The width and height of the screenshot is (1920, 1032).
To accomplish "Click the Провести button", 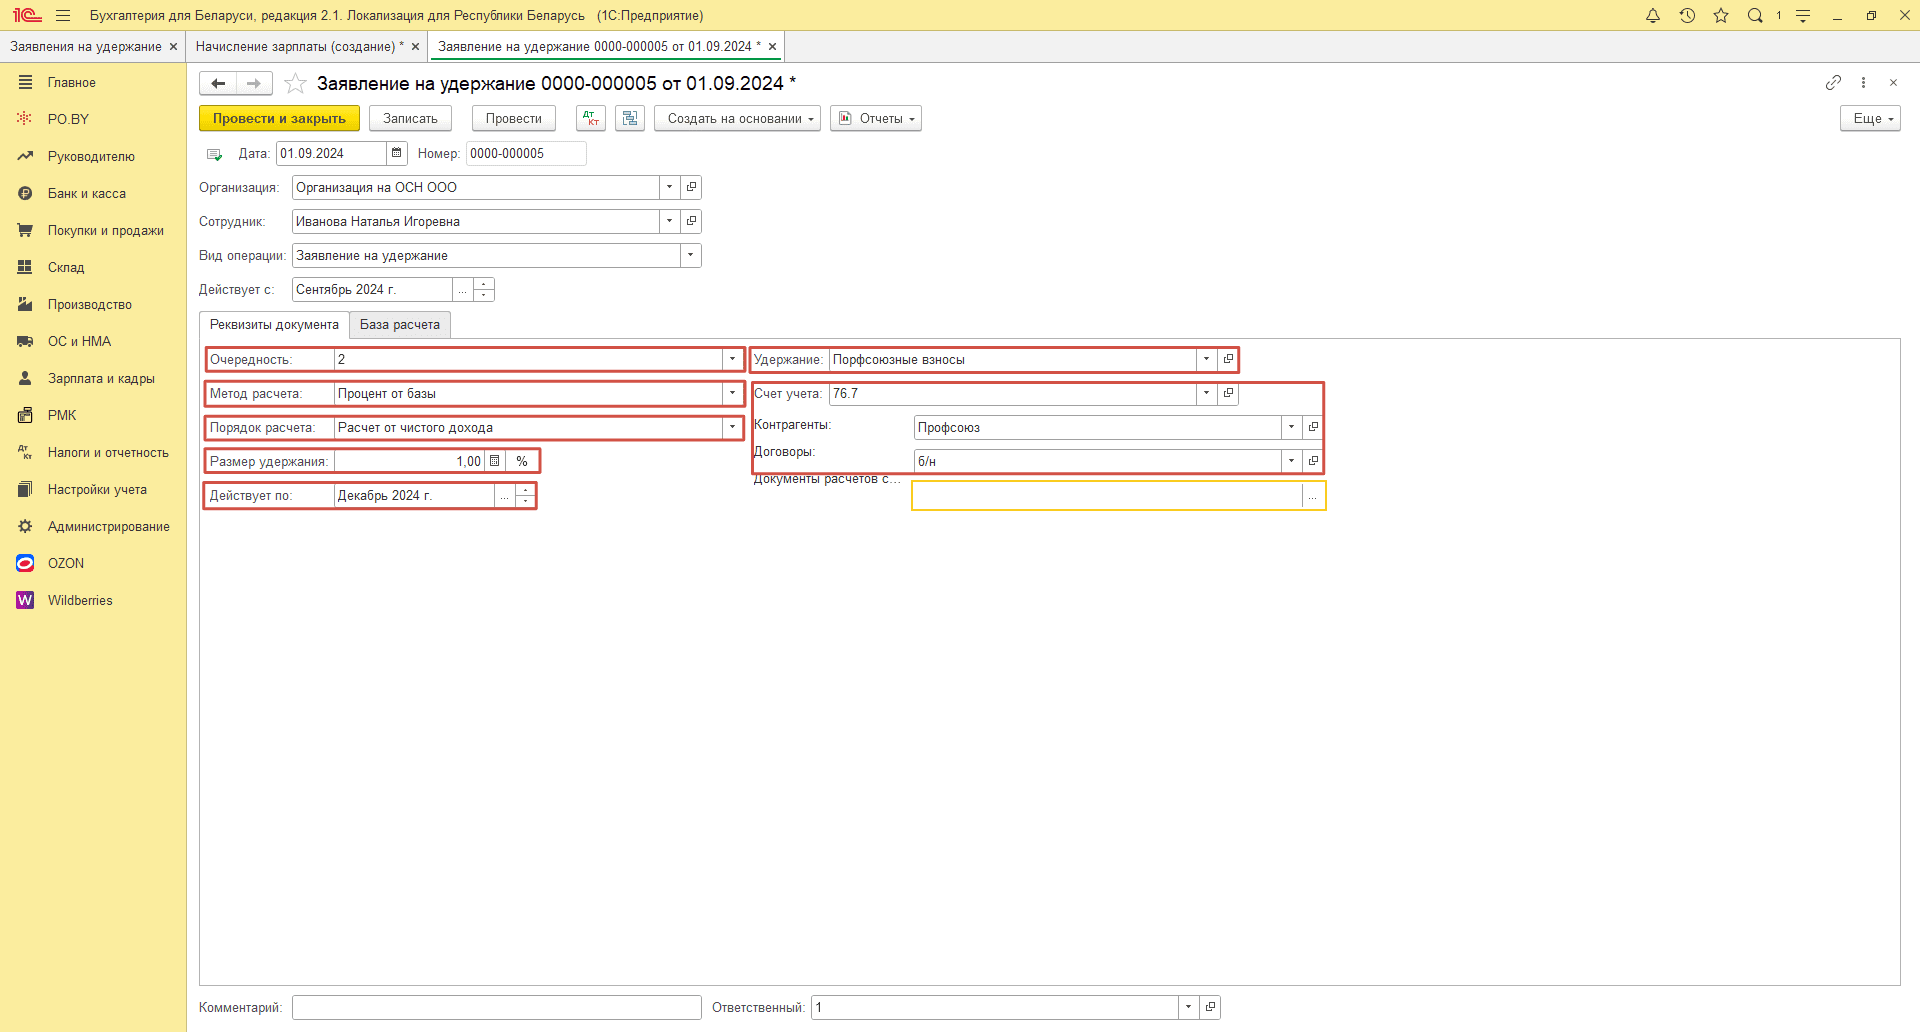I will pos(514,118).
